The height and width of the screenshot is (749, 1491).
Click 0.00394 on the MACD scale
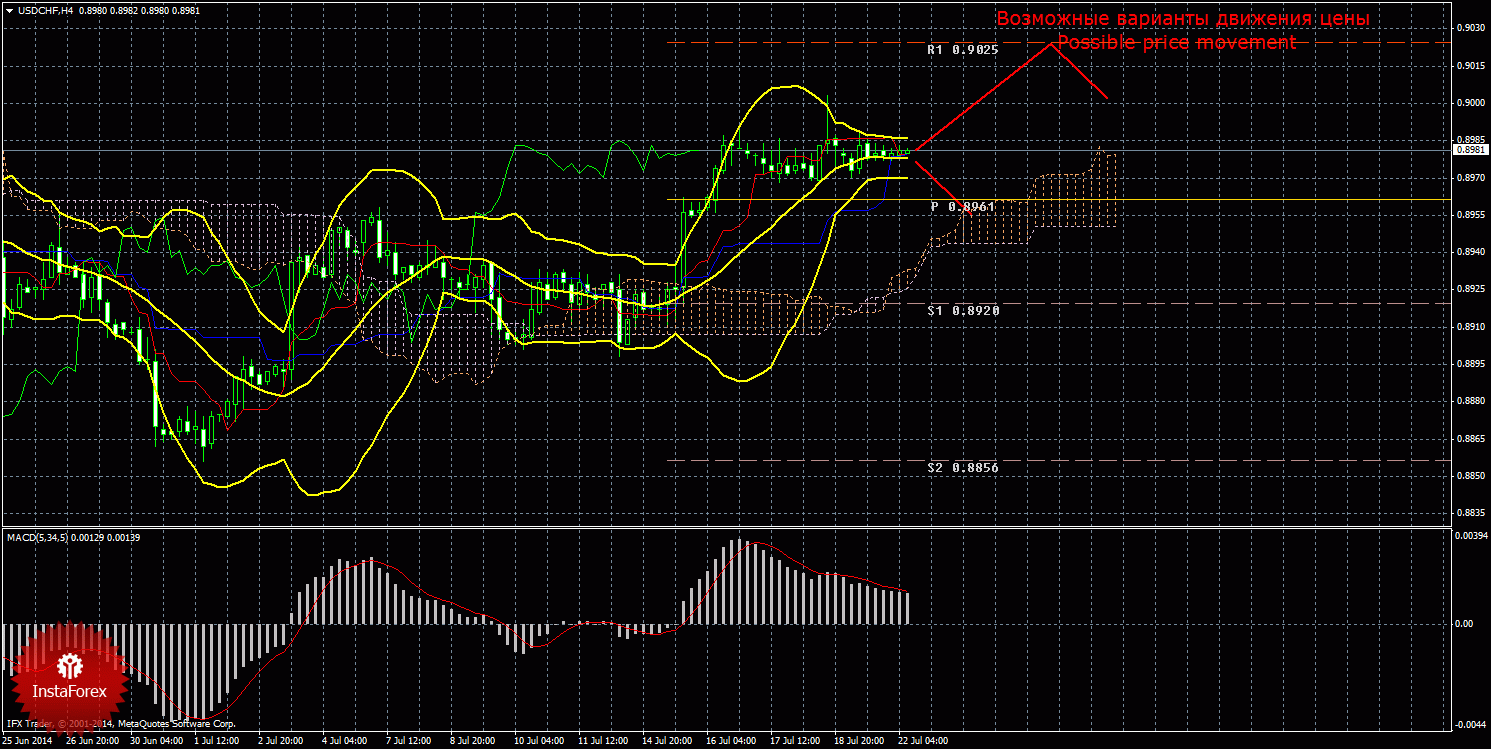(1471, 537)
